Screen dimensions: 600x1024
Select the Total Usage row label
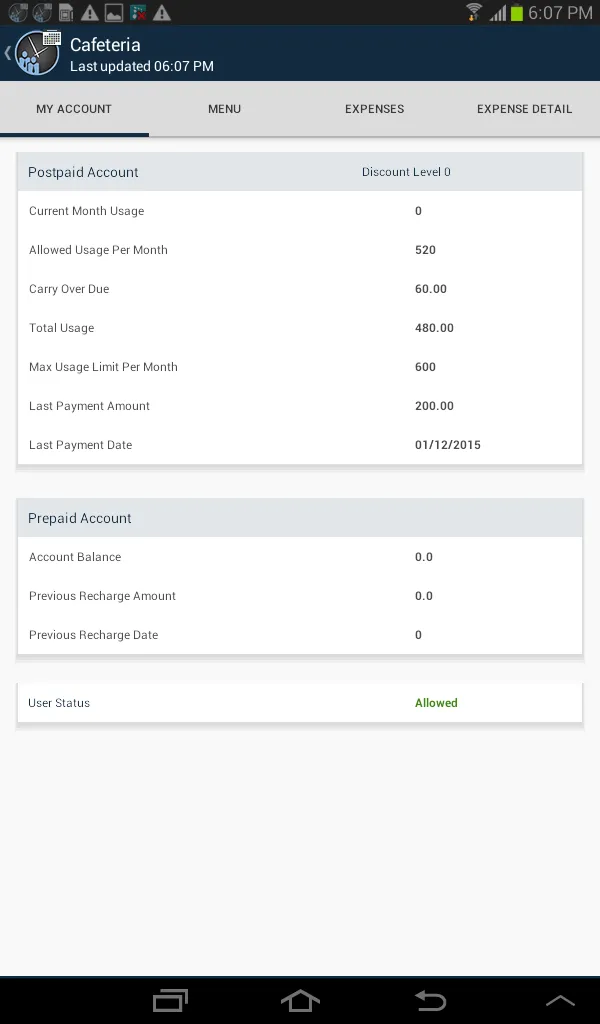tap(61, 328)
